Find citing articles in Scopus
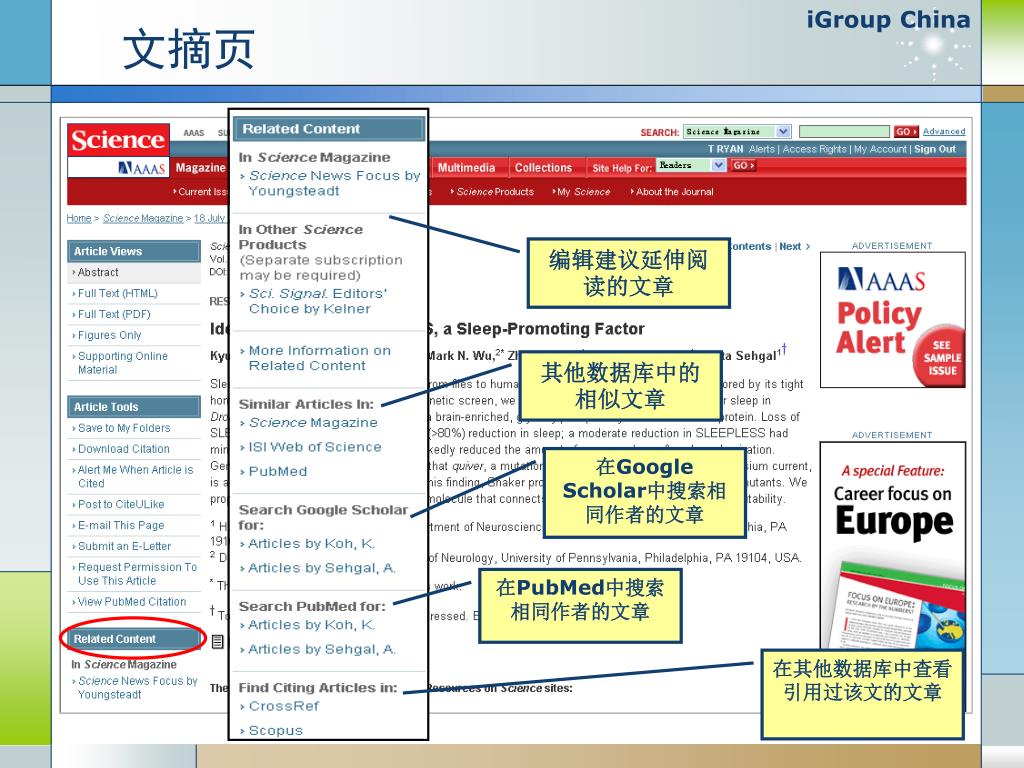This screenshot has height=768, width=1024. [275, 730]
